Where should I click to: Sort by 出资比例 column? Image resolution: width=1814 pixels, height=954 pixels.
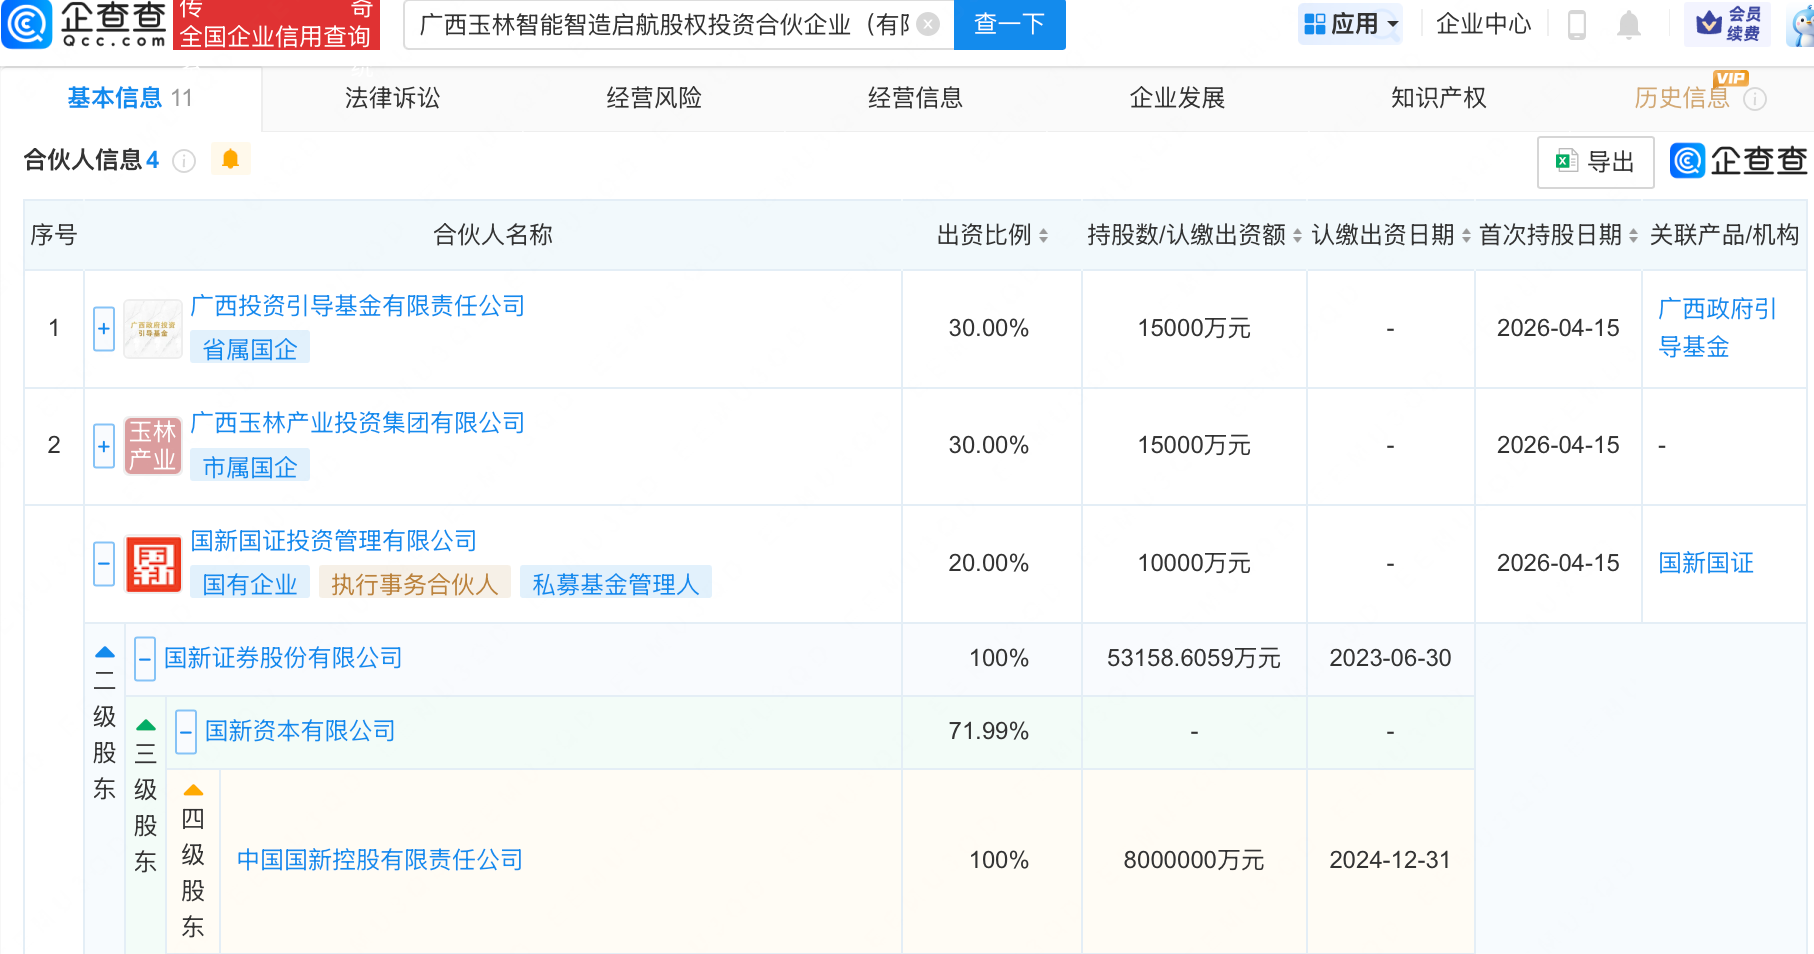(1043, 236)
